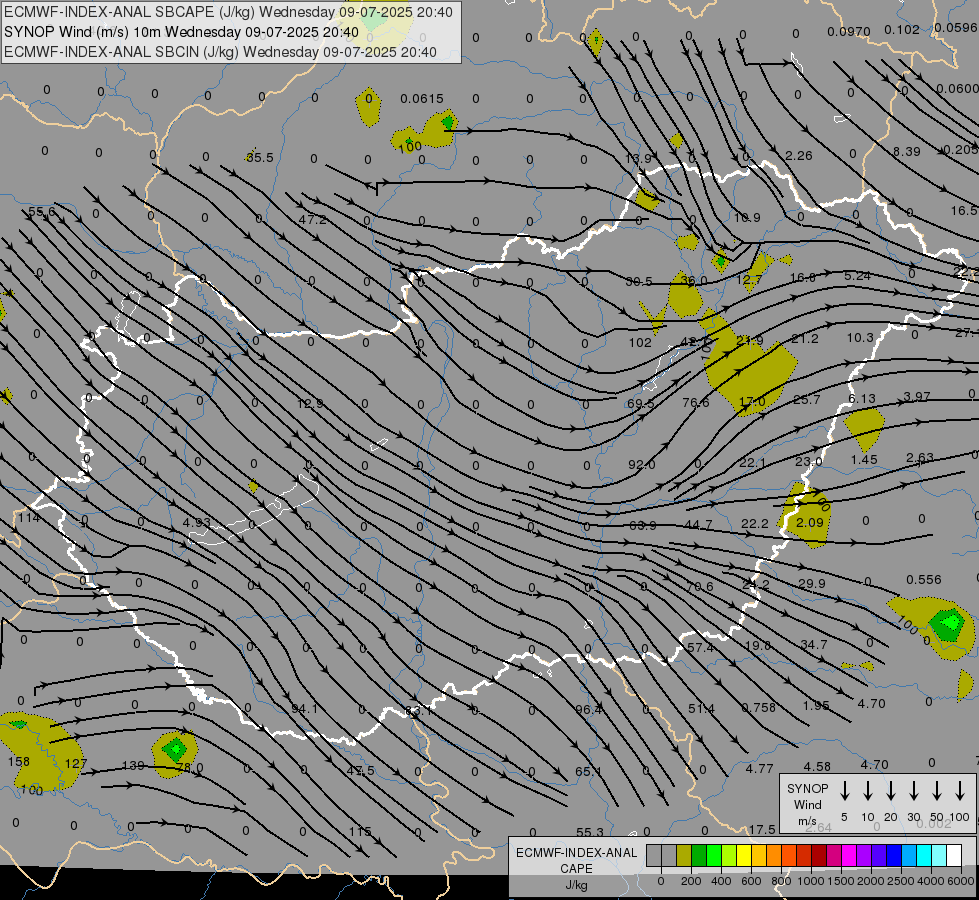Click the map value '10.9'
This screenshot has width=979, height=900.
(747, 217)
